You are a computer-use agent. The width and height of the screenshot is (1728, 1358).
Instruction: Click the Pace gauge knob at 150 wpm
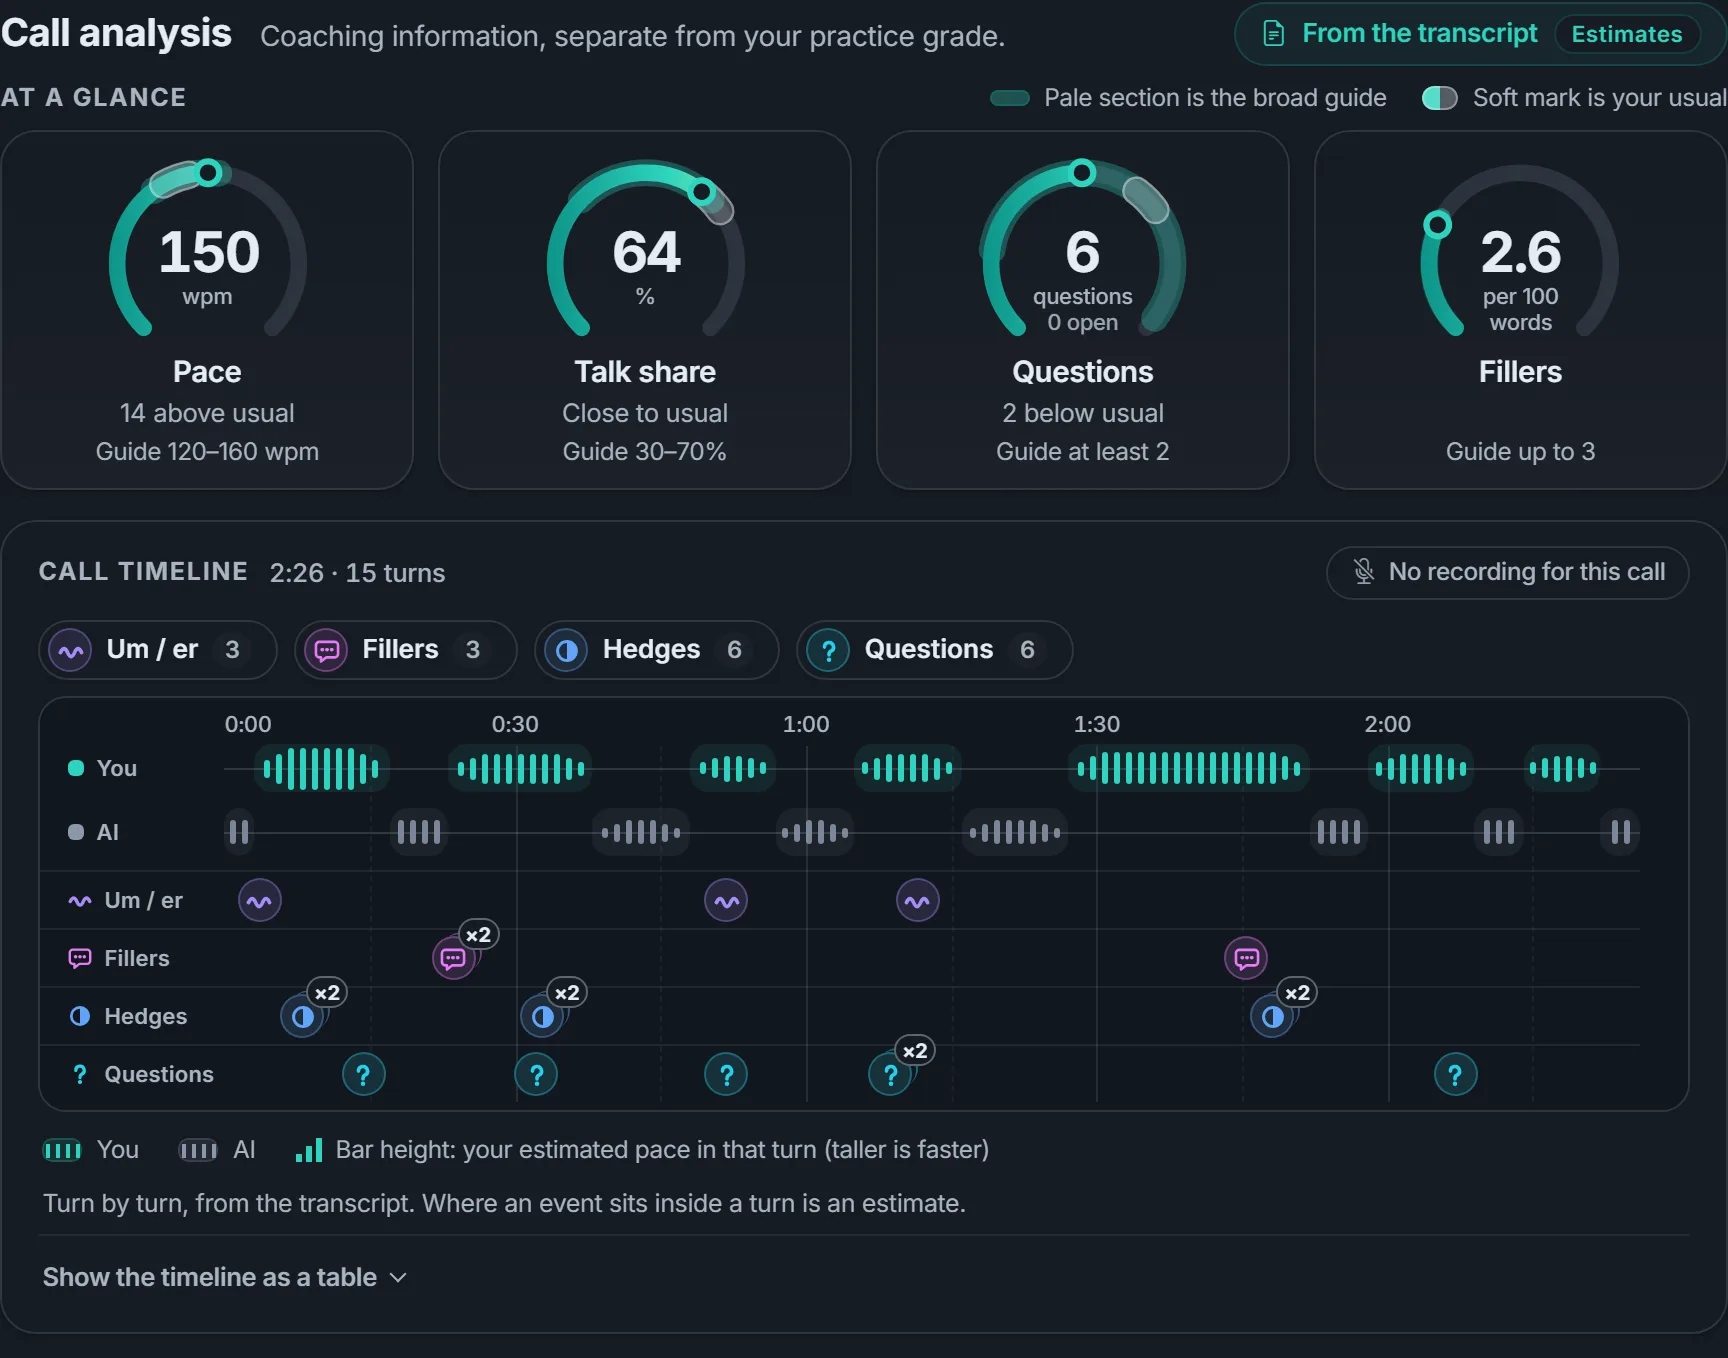point(208,173)
